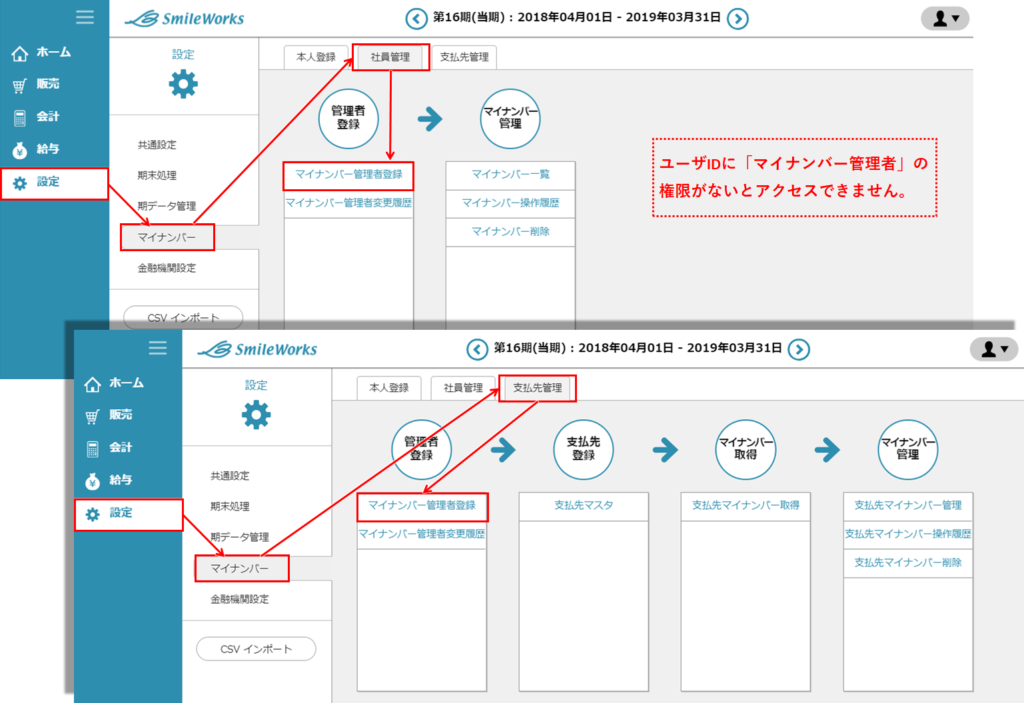
Task: Select 設定 in upper window sidebar
Action: [54, 183]
